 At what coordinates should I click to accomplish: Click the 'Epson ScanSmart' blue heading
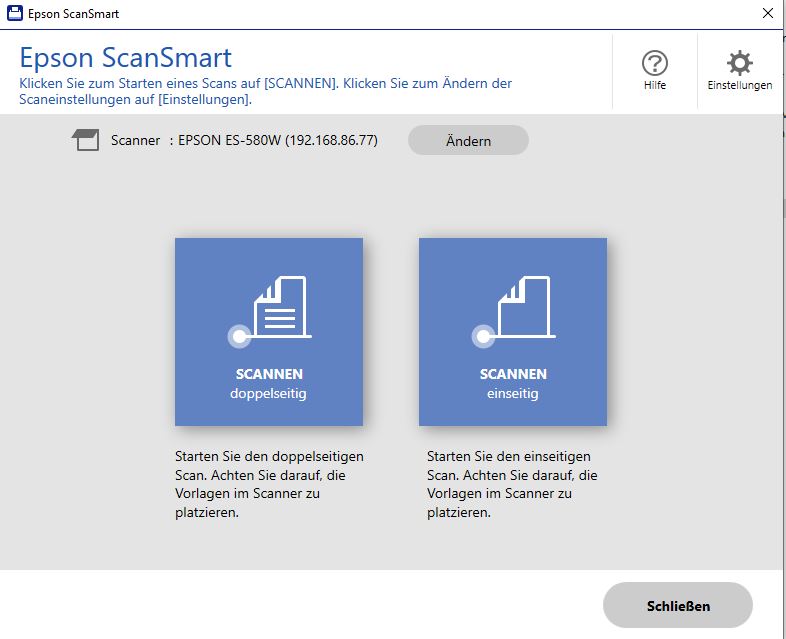(125, 57)
